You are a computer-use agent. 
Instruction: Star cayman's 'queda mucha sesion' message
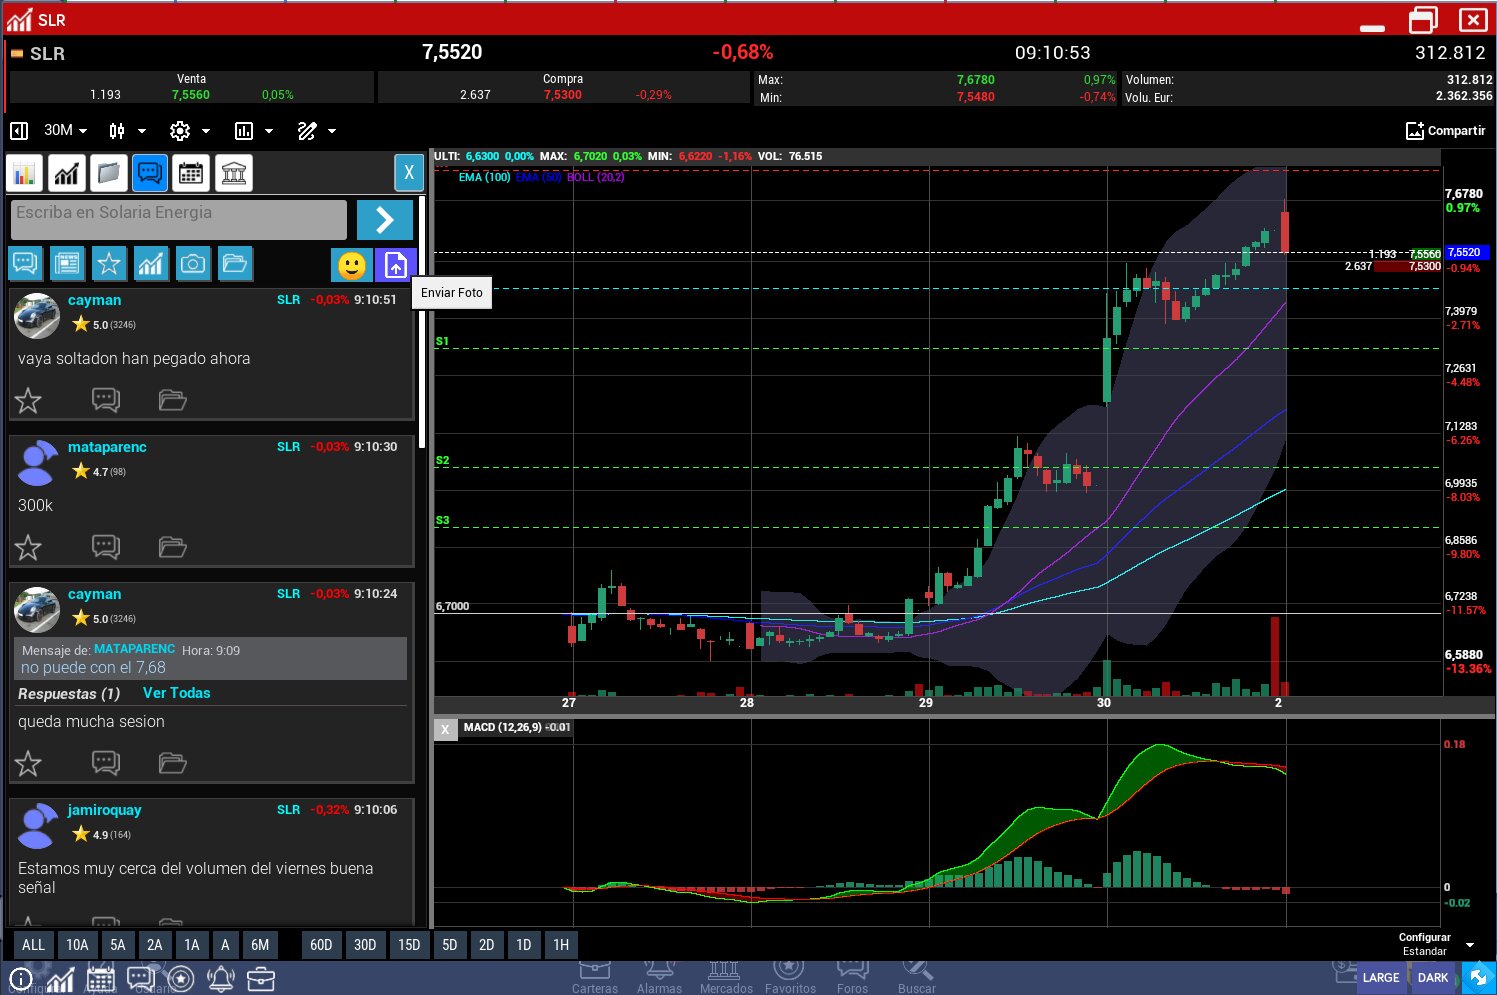click(28, 764)
